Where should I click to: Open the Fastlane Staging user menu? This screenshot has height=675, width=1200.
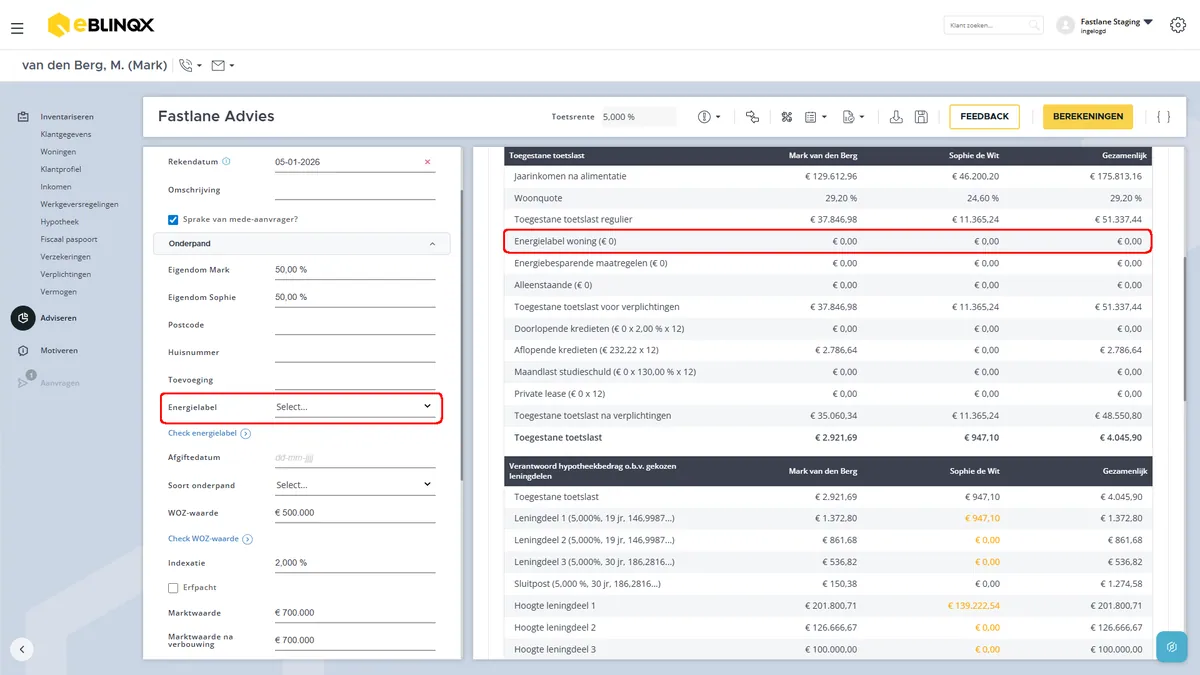(x=1116, y=25)
